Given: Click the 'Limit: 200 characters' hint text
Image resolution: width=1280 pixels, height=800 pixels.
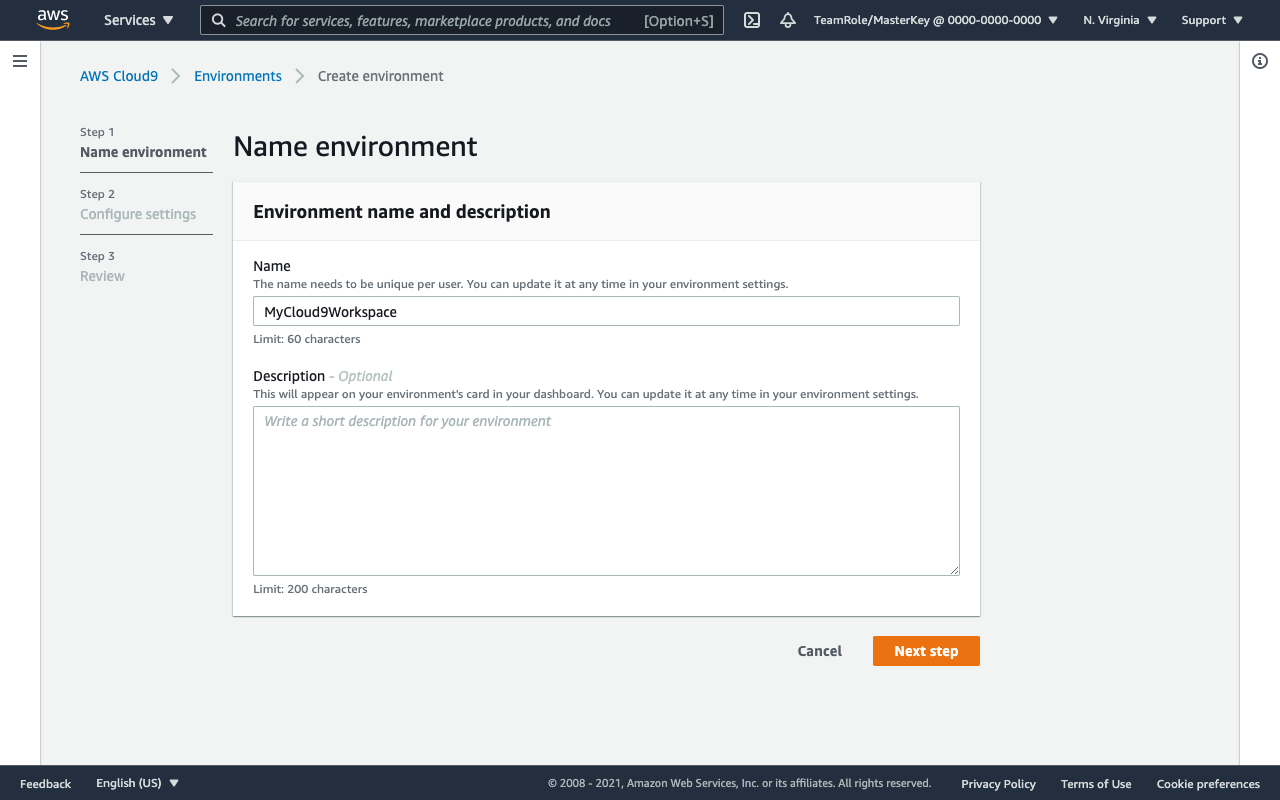Looking at the screenshot, I should coord(310,589).
